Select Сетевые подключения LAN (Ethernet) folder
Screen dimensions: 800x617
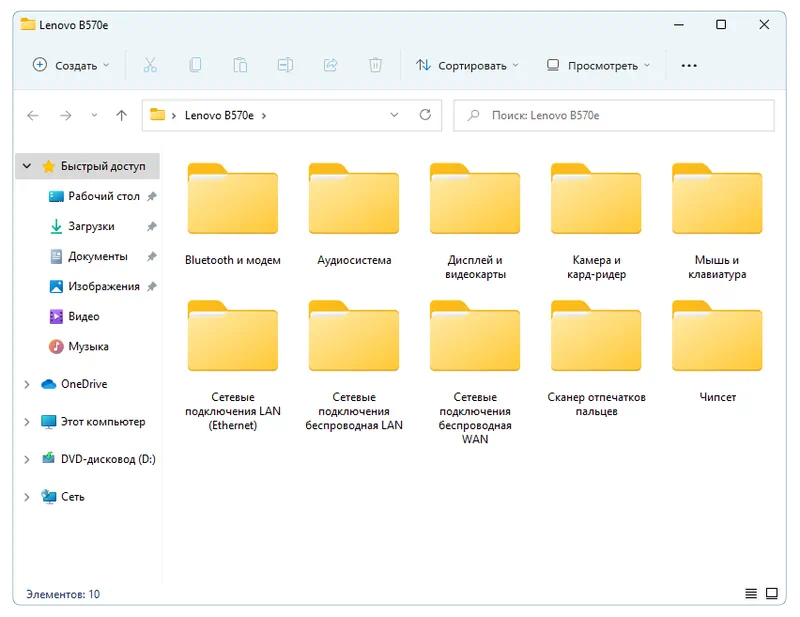233,366
